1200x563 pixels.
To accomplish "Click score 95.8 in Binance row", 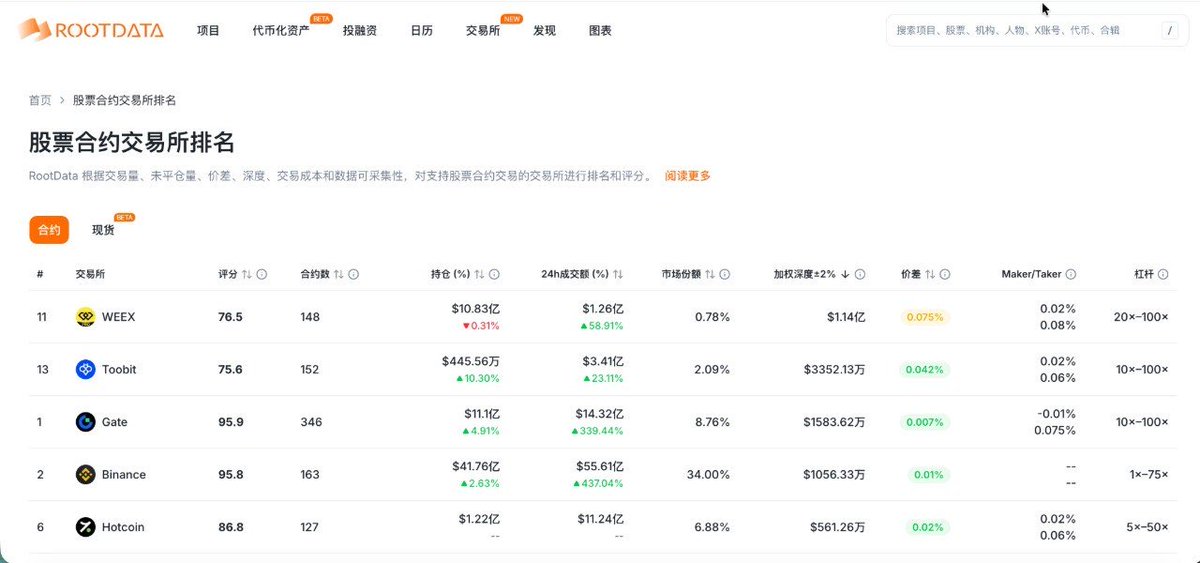I will coord(230,474).
